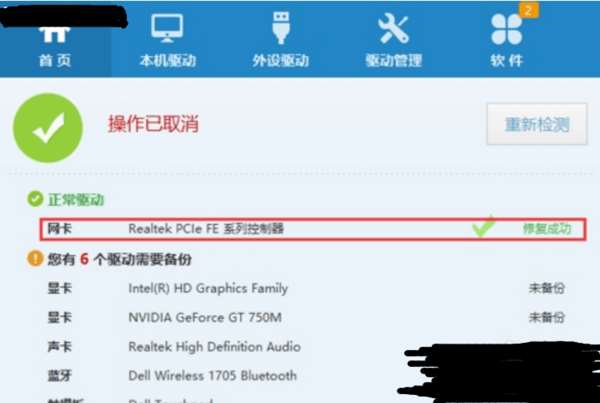Select the Dell Wireless 1705 Bluetooth row

(222, 376)
